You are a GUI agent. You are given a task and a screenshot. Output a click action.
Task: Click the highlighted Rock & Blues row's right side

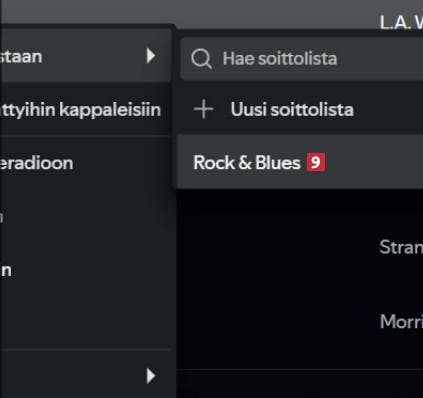[373, 162]
